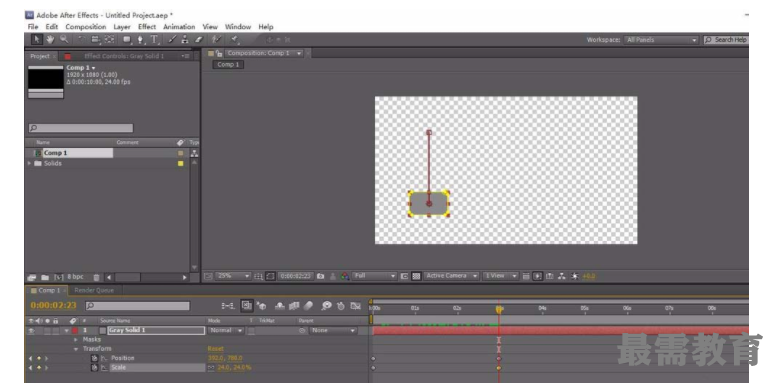Viewport: 769px width, 389px height.
Task: Expand the Masks property group
Action: click(76, 339)
